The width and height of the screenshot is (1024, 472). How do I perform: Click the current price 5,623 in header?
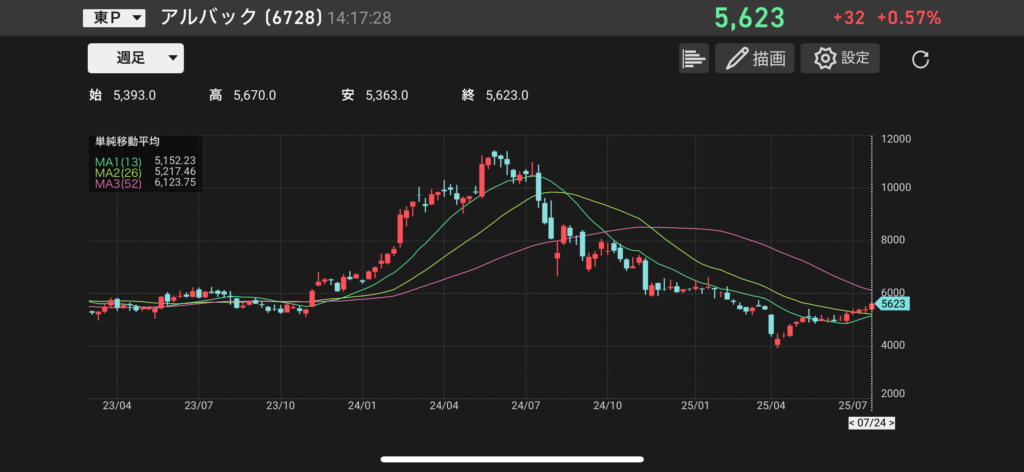[748, 18]
